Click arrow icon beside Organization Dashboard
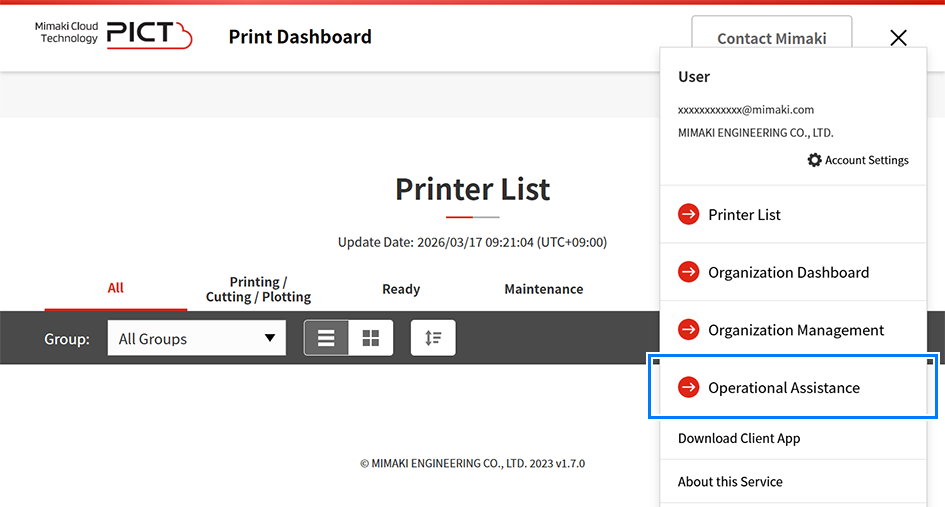 point(688,272)
